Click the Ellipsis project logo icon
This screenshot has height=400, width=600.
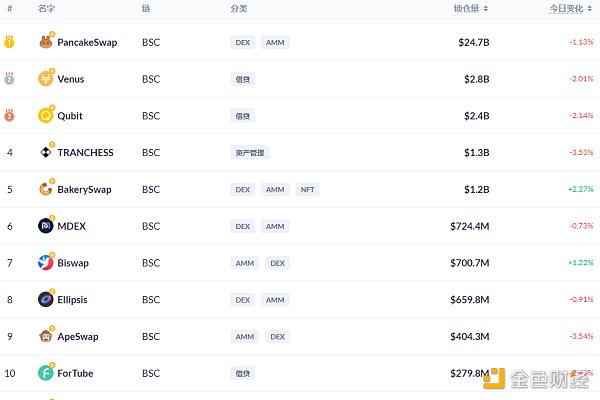pyautogui.click(x=46, y=299)
